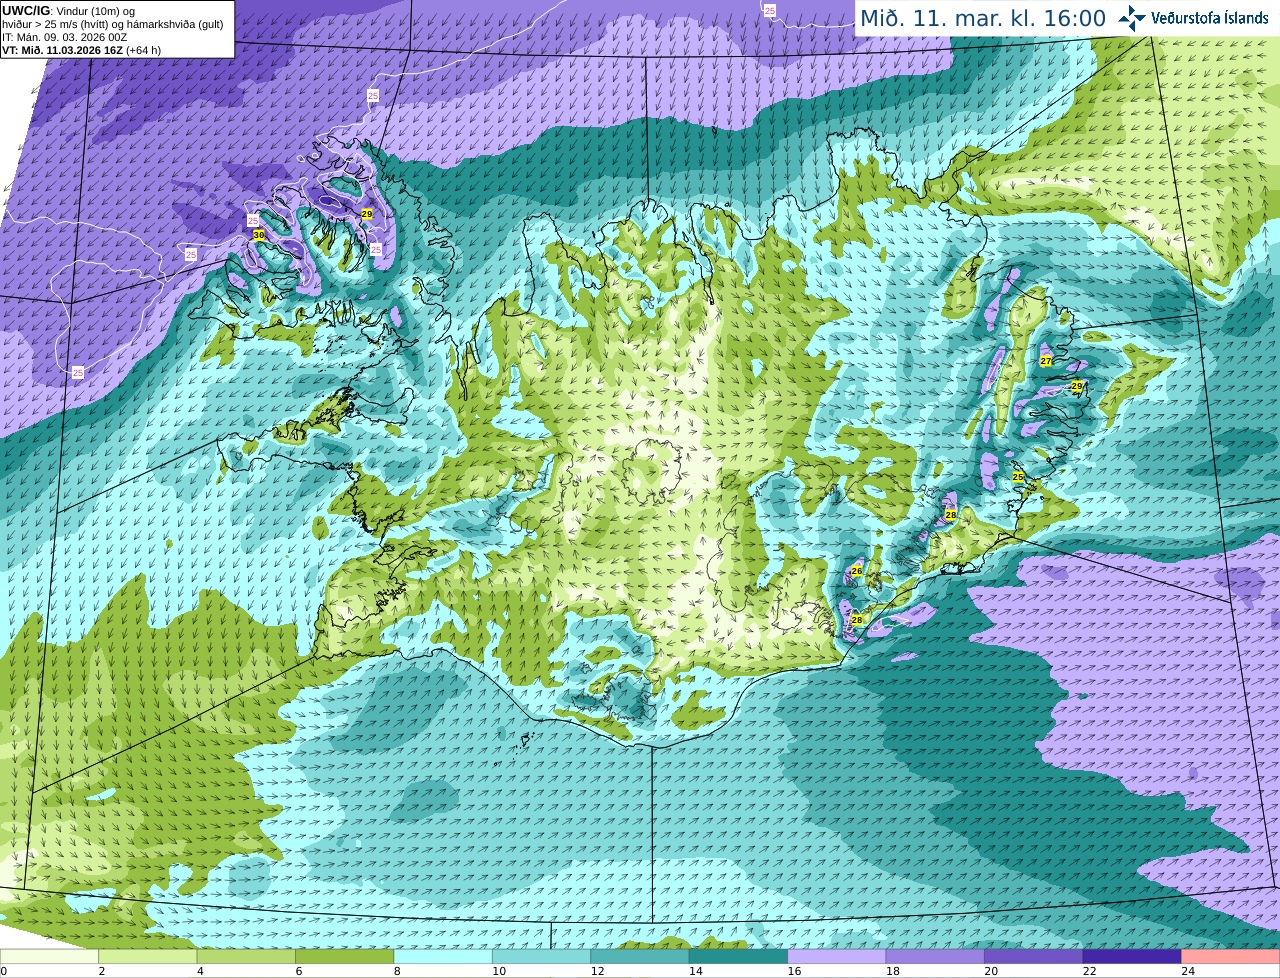Select the date title Mið. 11. mar. kl. 16:00
Viewport: 1280px width, 978px height.
[x=983, y=18]
